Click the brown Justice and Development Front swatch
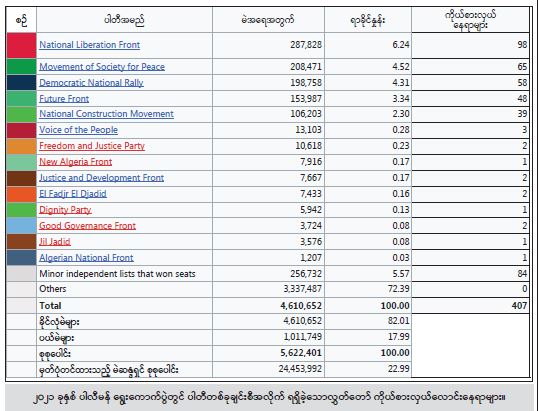The height and width of the screenshot is (411, 538). click(21, 178)
